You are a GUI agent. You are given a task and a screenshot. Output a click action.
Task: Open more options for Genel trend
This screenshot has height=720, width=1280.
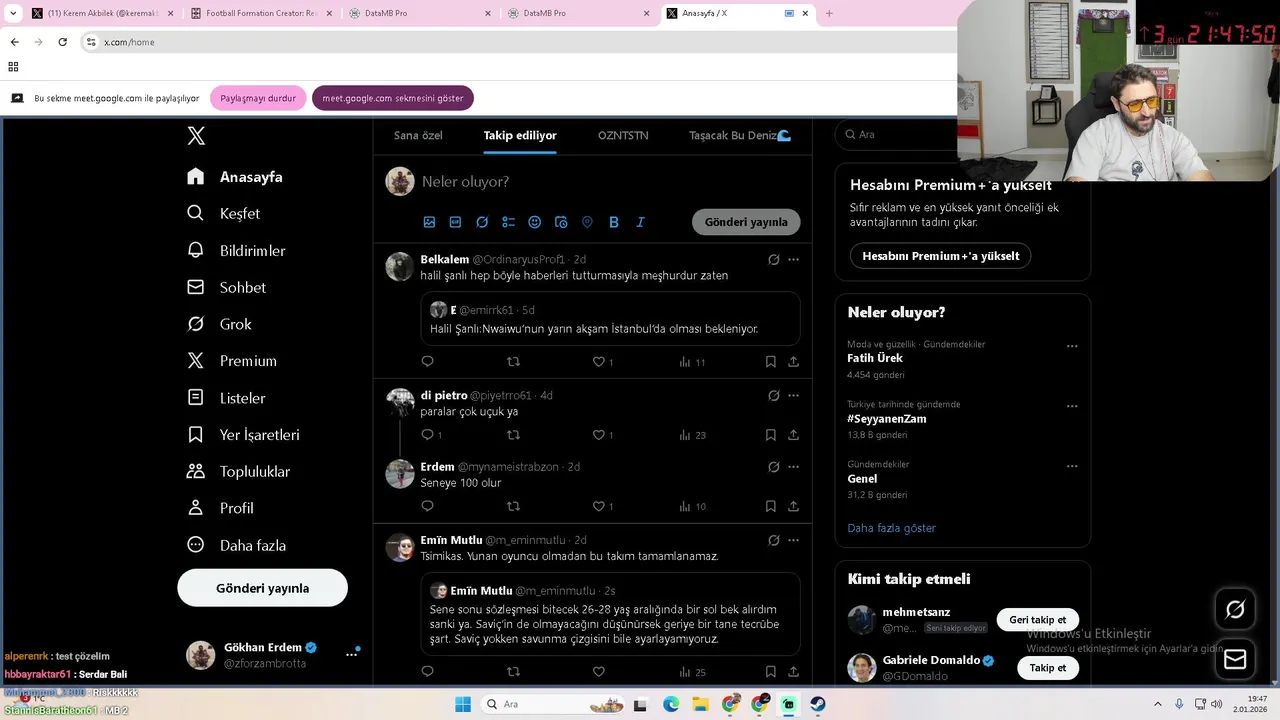click(1072, 466)
